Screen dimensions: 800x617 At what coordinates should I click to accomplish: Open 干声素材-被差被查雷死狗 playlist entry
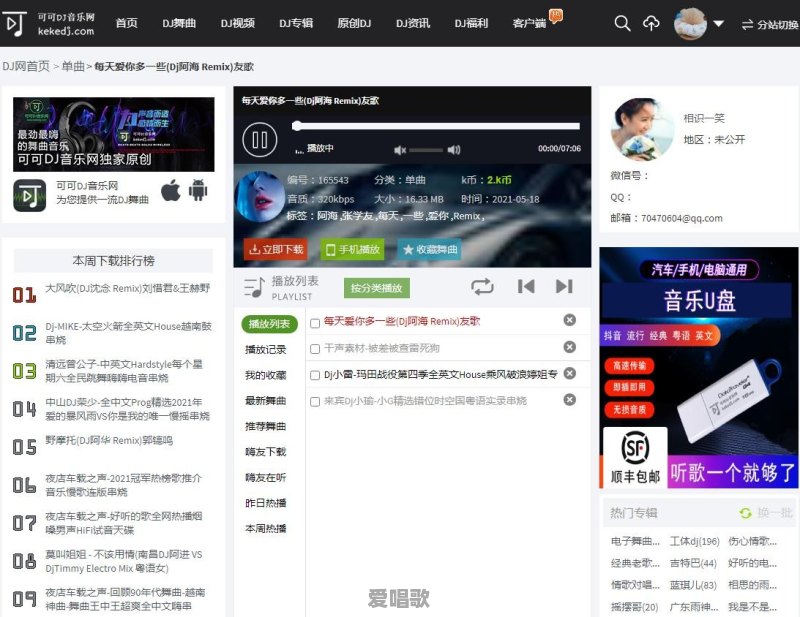click(382, 349)
